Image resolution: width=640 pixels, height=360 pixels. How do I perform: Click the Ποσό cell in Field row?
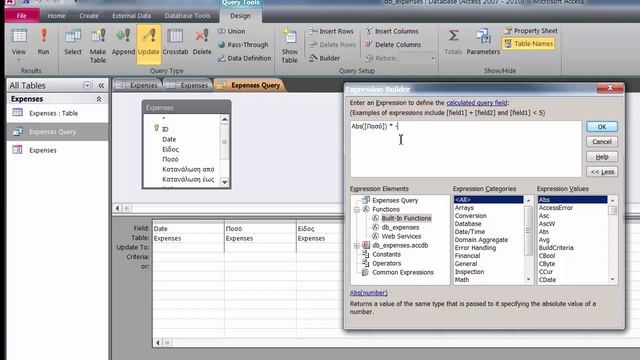[x=260, y=229]
